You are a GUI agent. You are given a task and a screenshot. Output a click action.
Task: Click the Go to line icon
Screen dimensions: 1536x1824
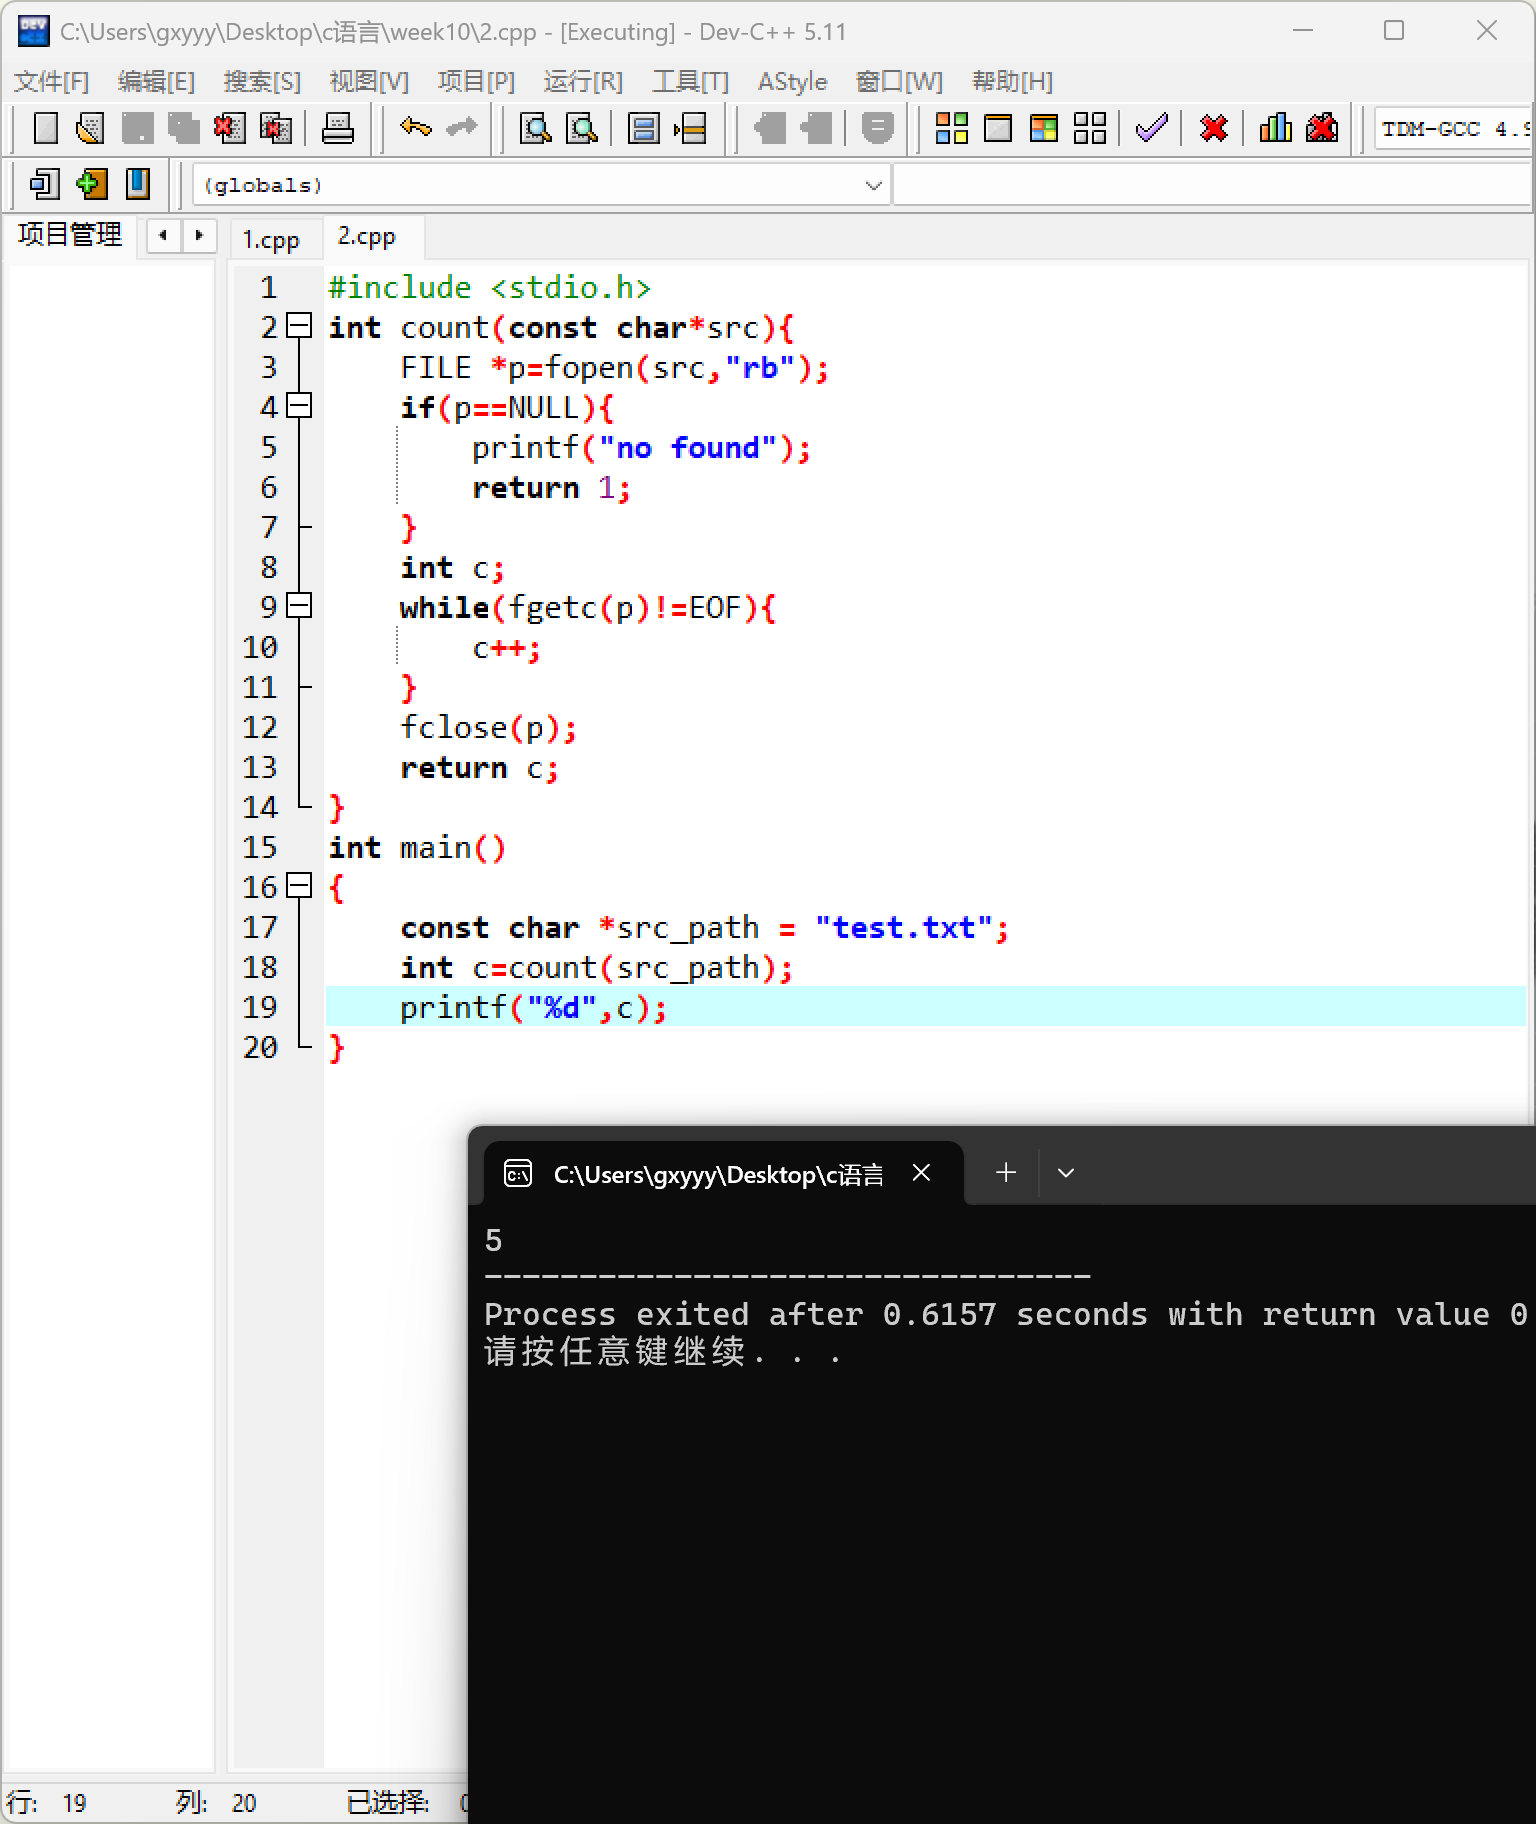690,128
